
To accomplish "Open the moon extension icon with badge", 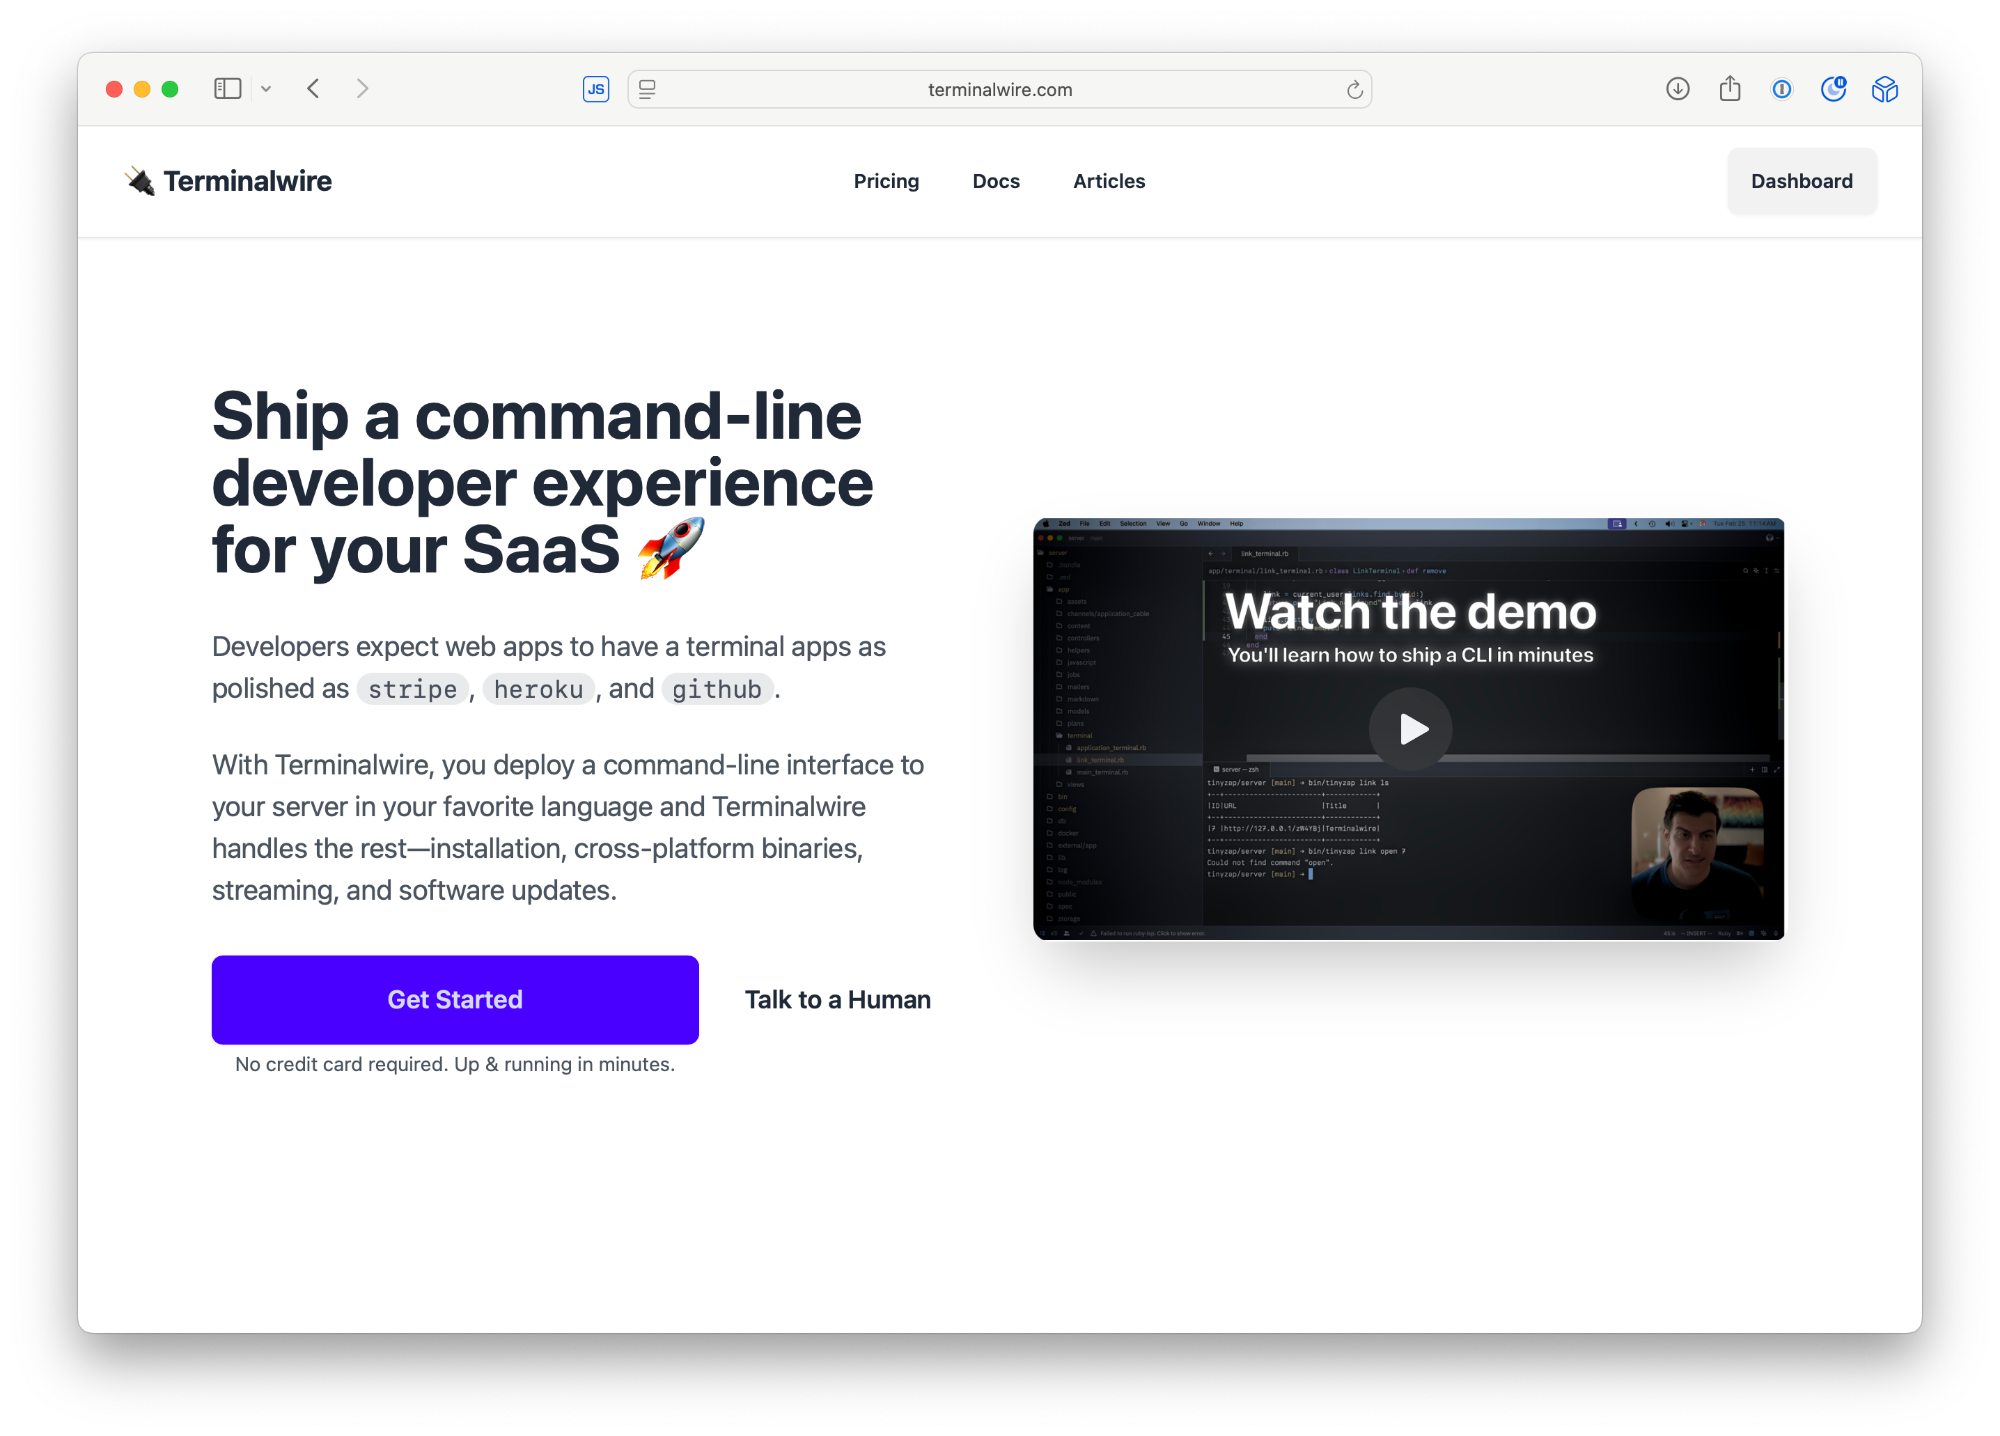I will (1833, 89).
